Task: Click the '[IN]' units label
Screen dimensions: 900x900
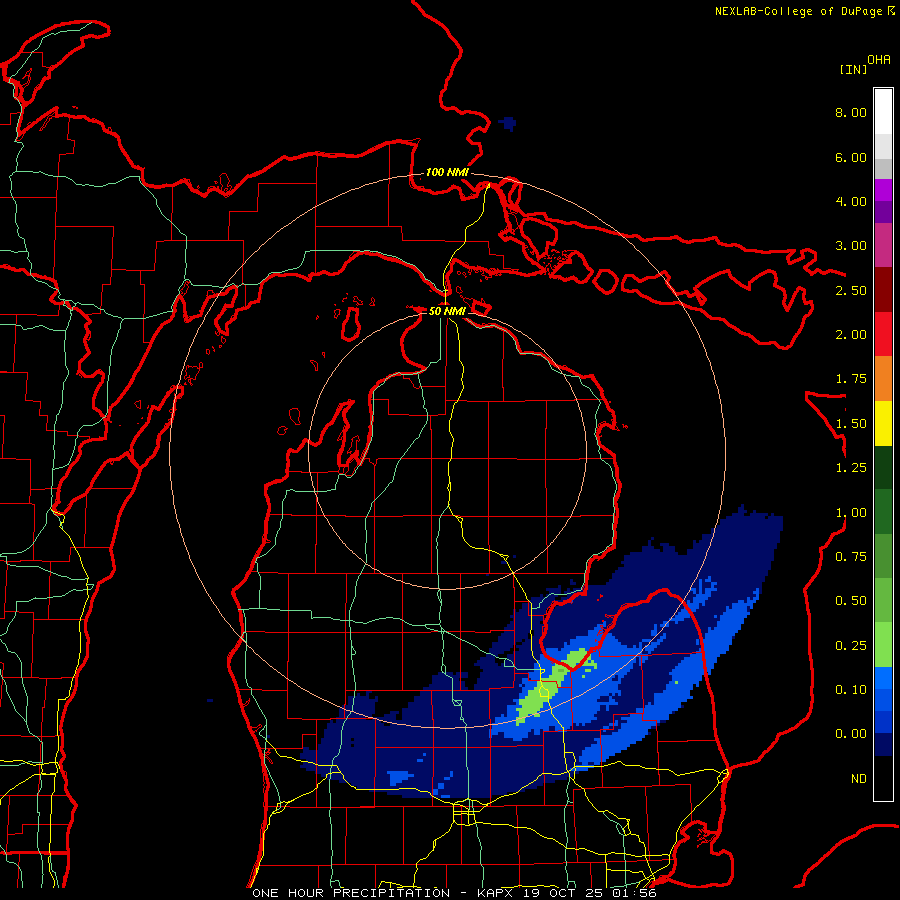Action: pyautogui.click(x=853, y=69)
